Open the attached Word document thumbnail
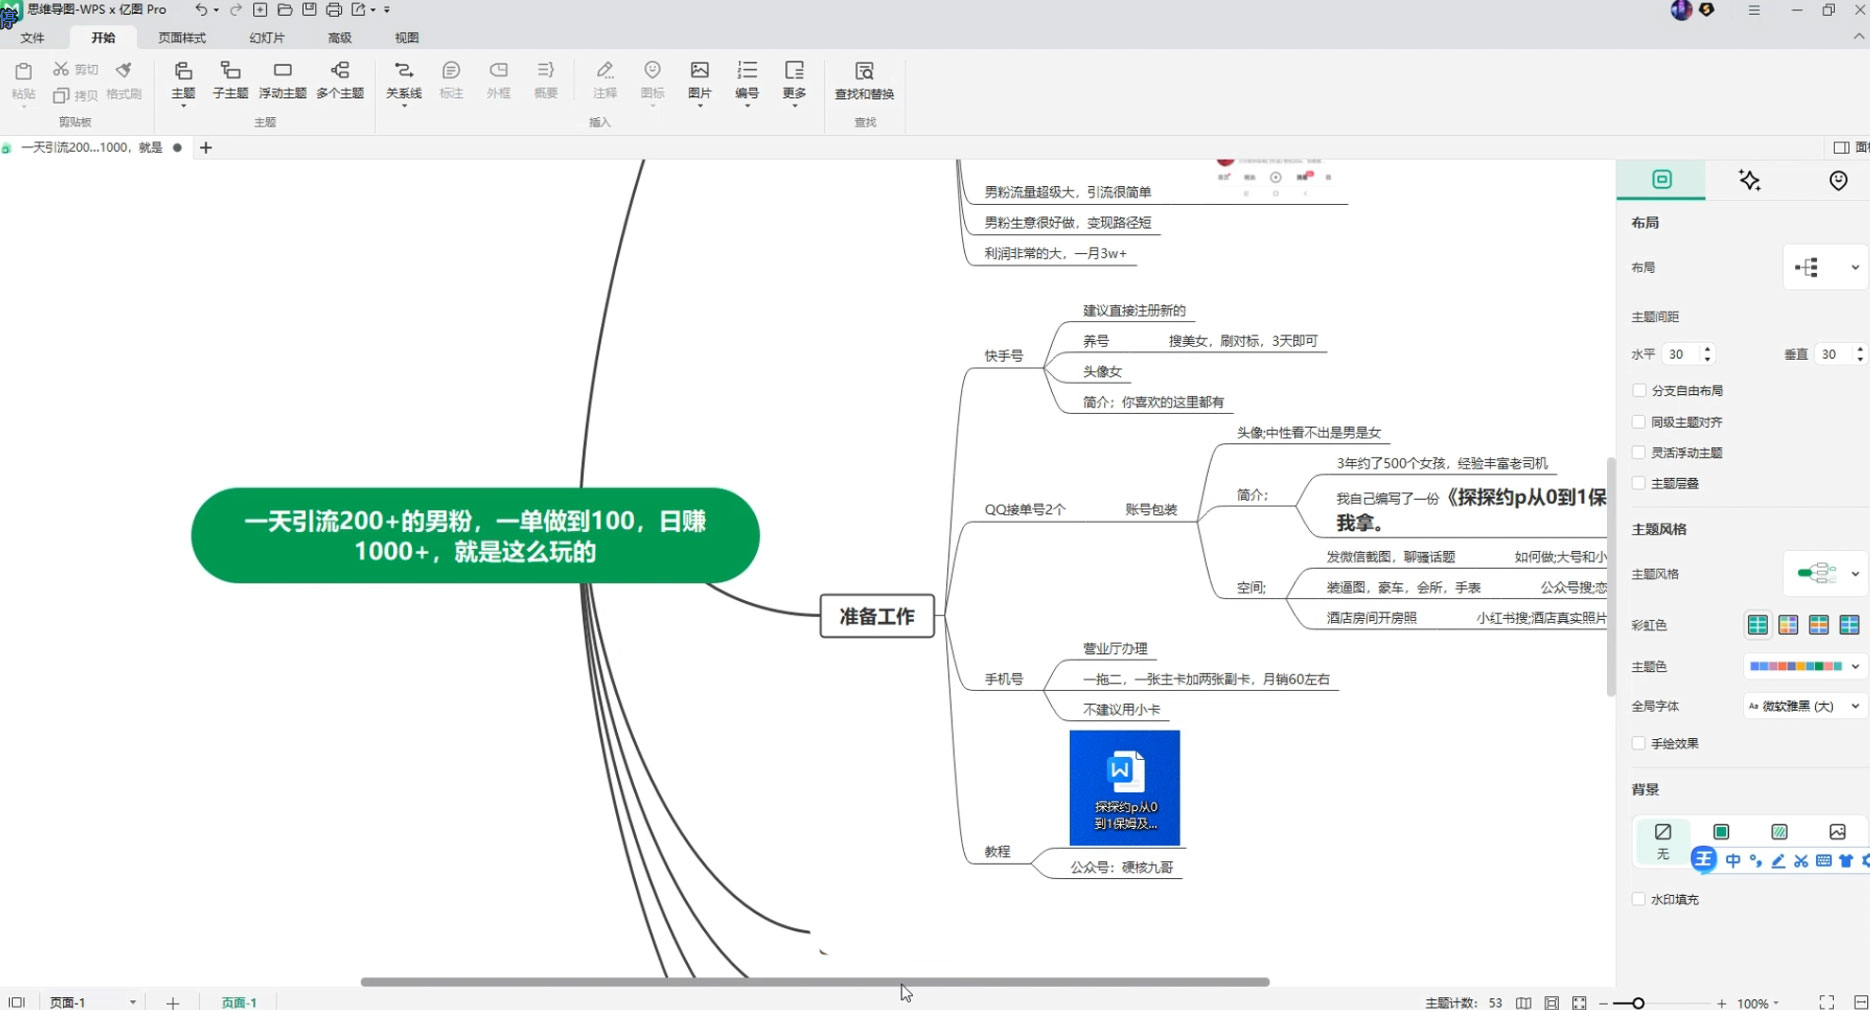Viewport: 1870px width, 1010px height. [x=1124, y=788]
